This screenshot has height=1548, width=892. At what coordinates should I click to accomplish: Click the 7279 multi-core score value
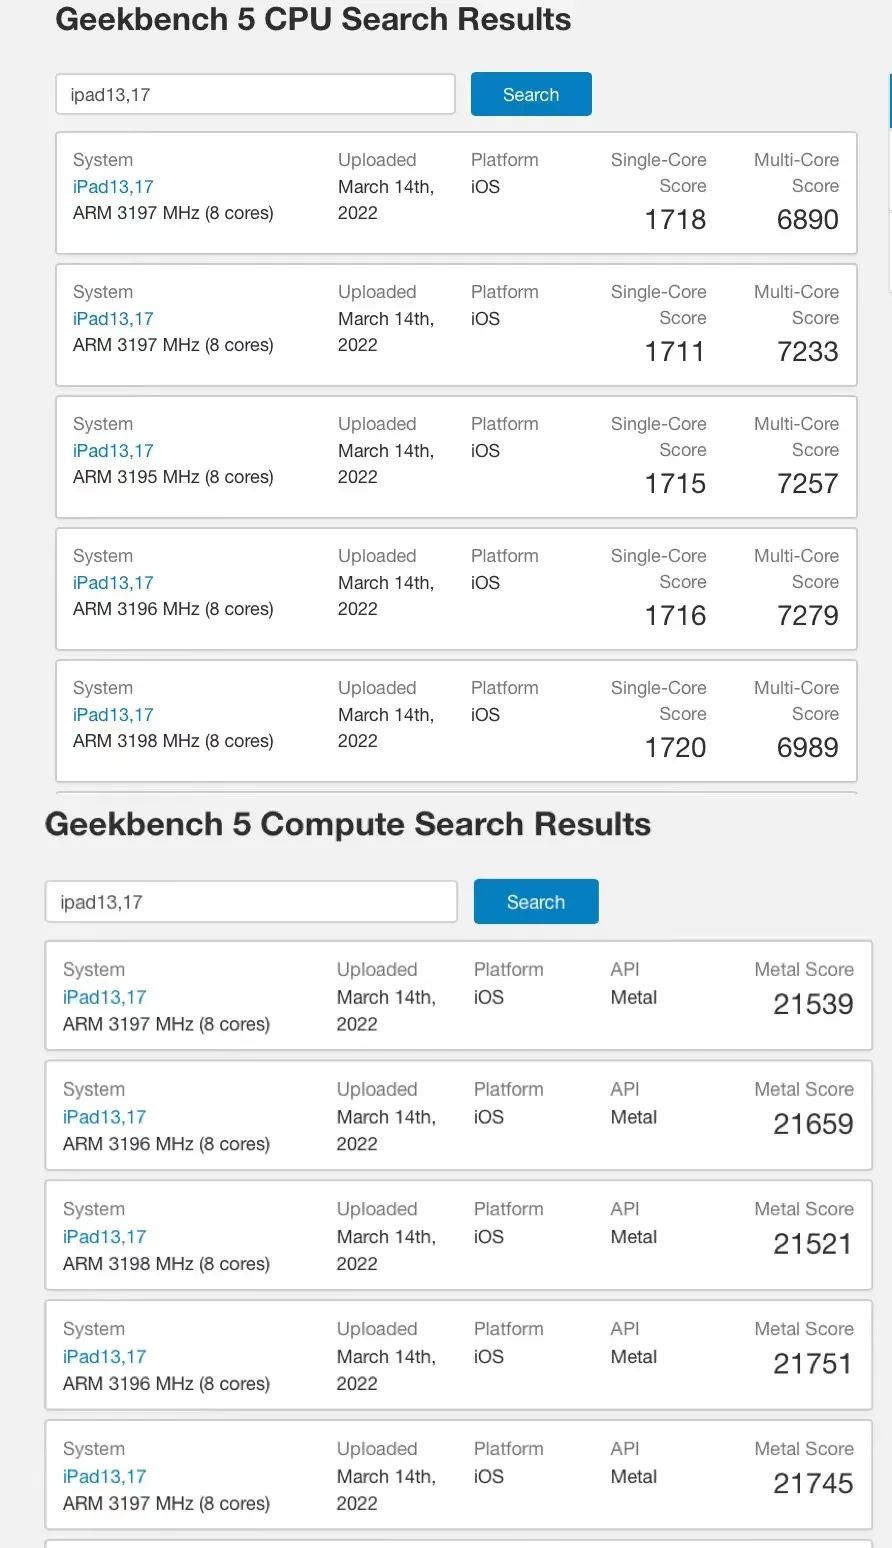click(x=807, y=616)
